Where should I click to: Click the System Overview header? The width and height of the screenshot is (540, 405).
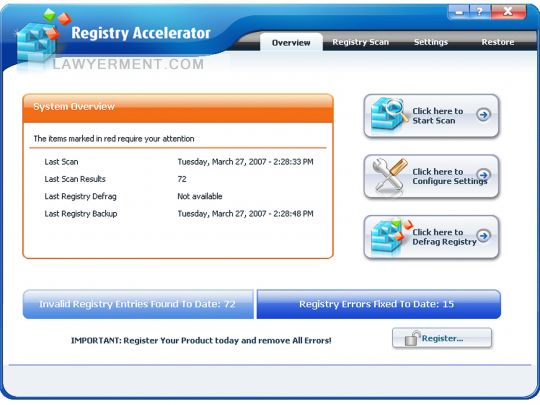(178, 108)
